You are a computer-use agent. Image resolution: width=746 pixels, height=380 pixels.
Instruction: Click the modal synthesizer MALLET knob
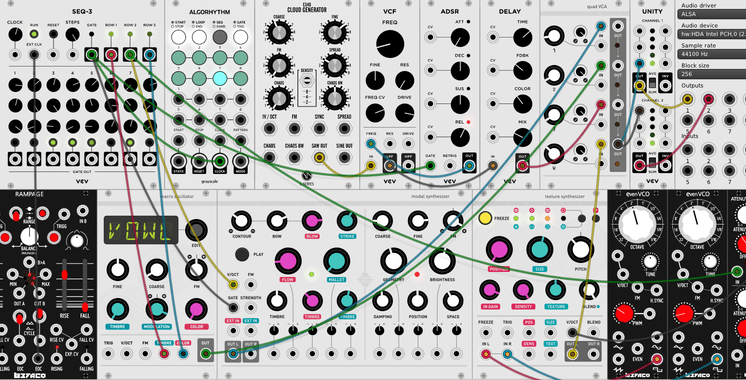[337, 261]
